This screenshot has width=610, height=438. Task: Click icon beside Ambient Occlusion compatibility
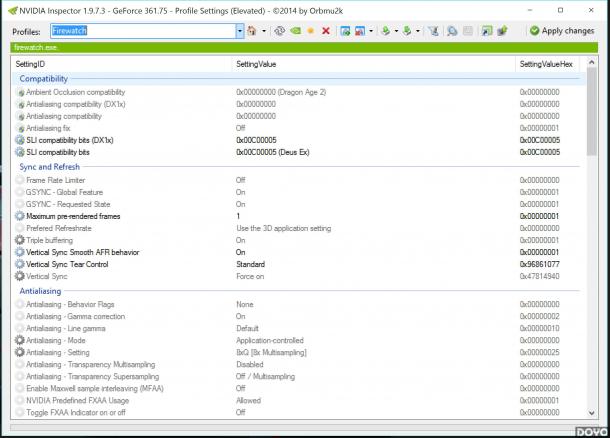pyautogui.click(x=21, y=93)
